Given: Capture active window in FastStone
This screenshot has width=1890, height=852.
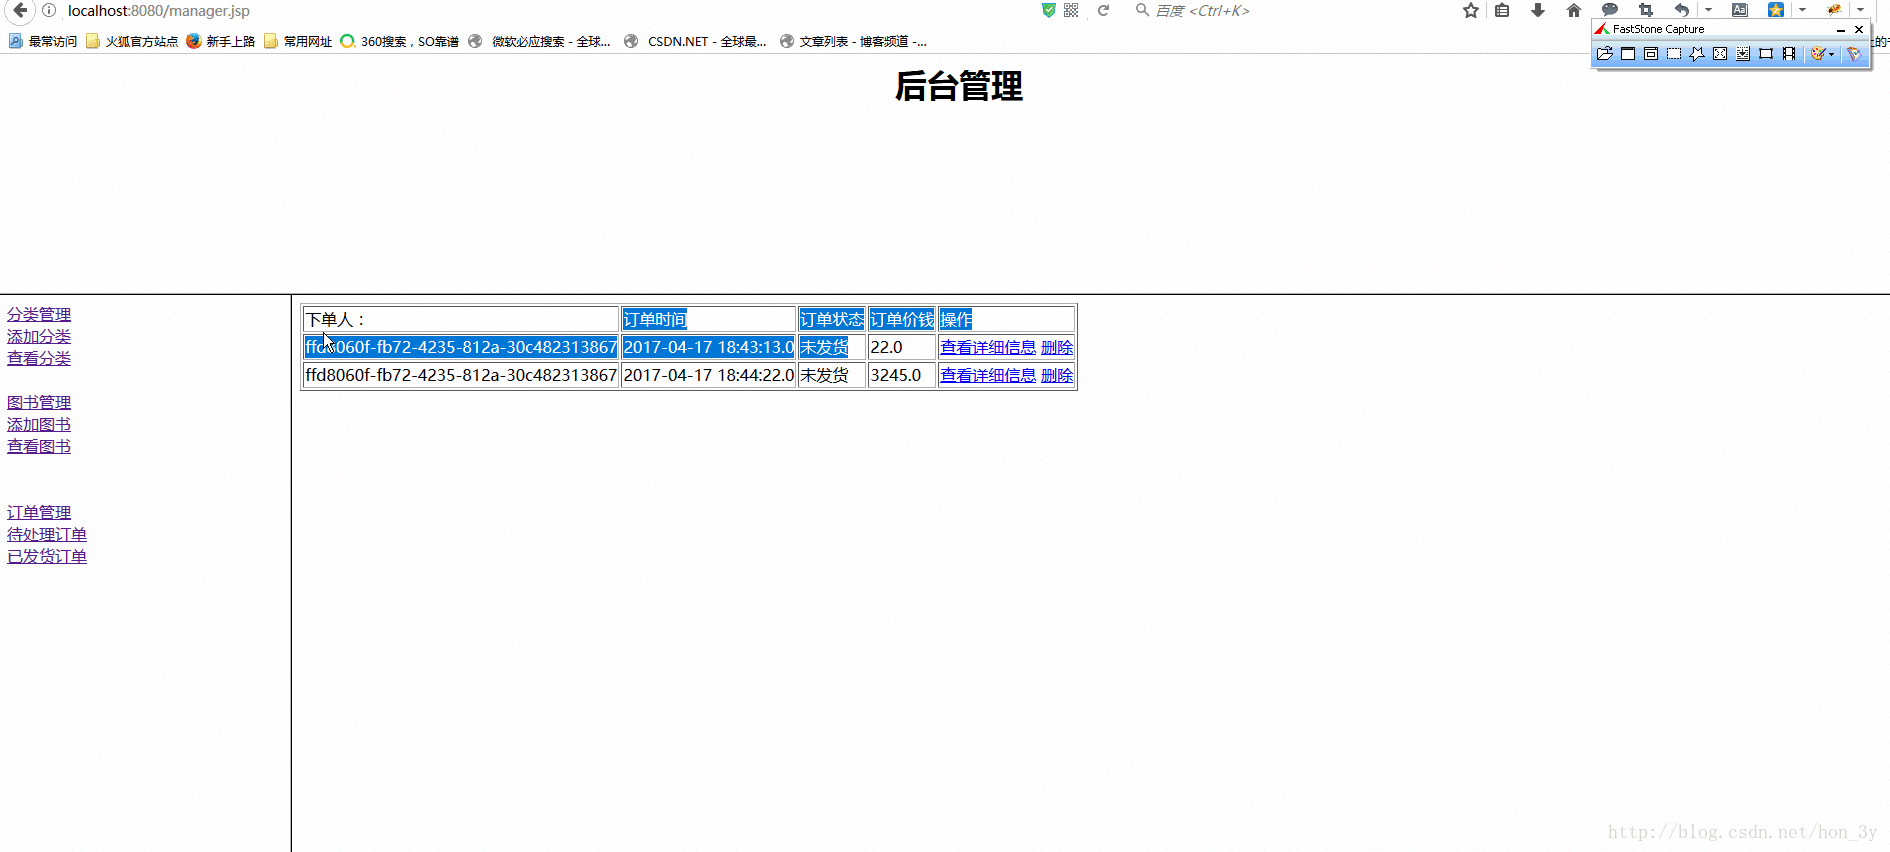Looking at the screenshot, I should (x=1628, y=54).
